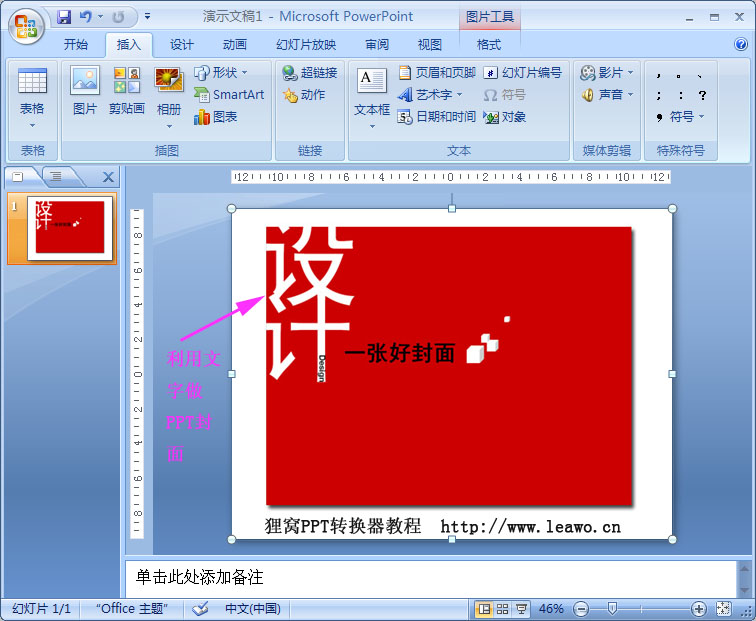Image resolution: width=756 pixels, height=621 pixels.
Task: Expand the 表格 dropdown arrow
Action: point(32,126)
